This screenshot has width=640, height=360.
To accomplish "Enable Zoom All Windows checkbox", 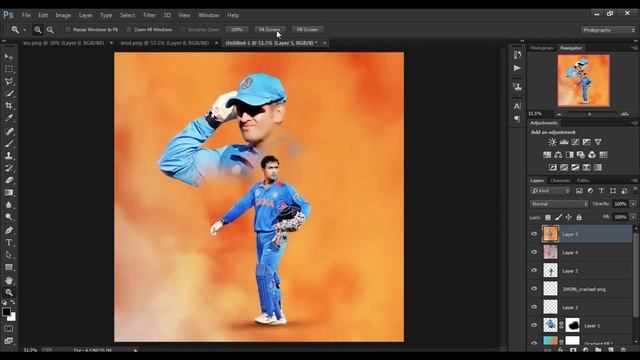I will (129, 29).
